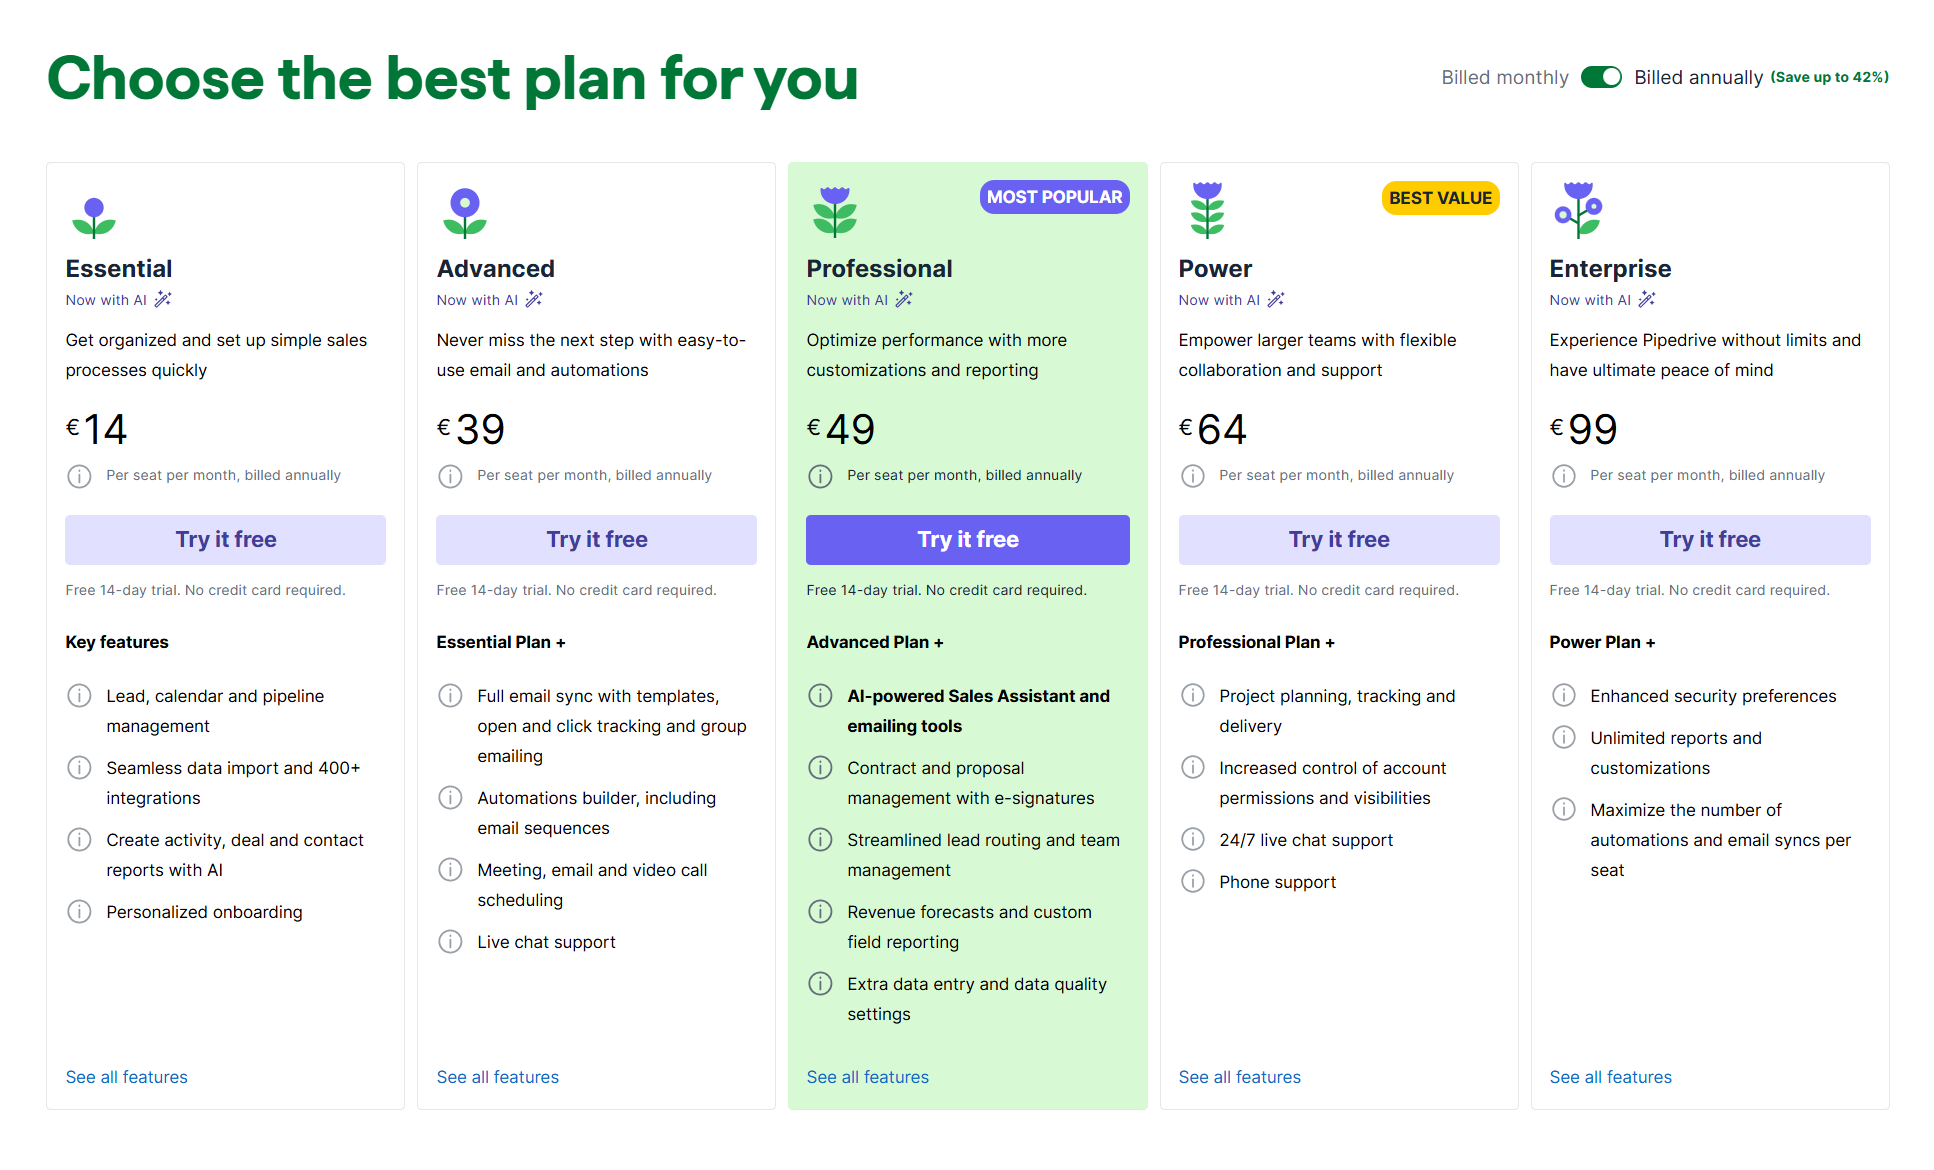Select Billed annually option label

pyautogui.click(x=1698, y=77)
